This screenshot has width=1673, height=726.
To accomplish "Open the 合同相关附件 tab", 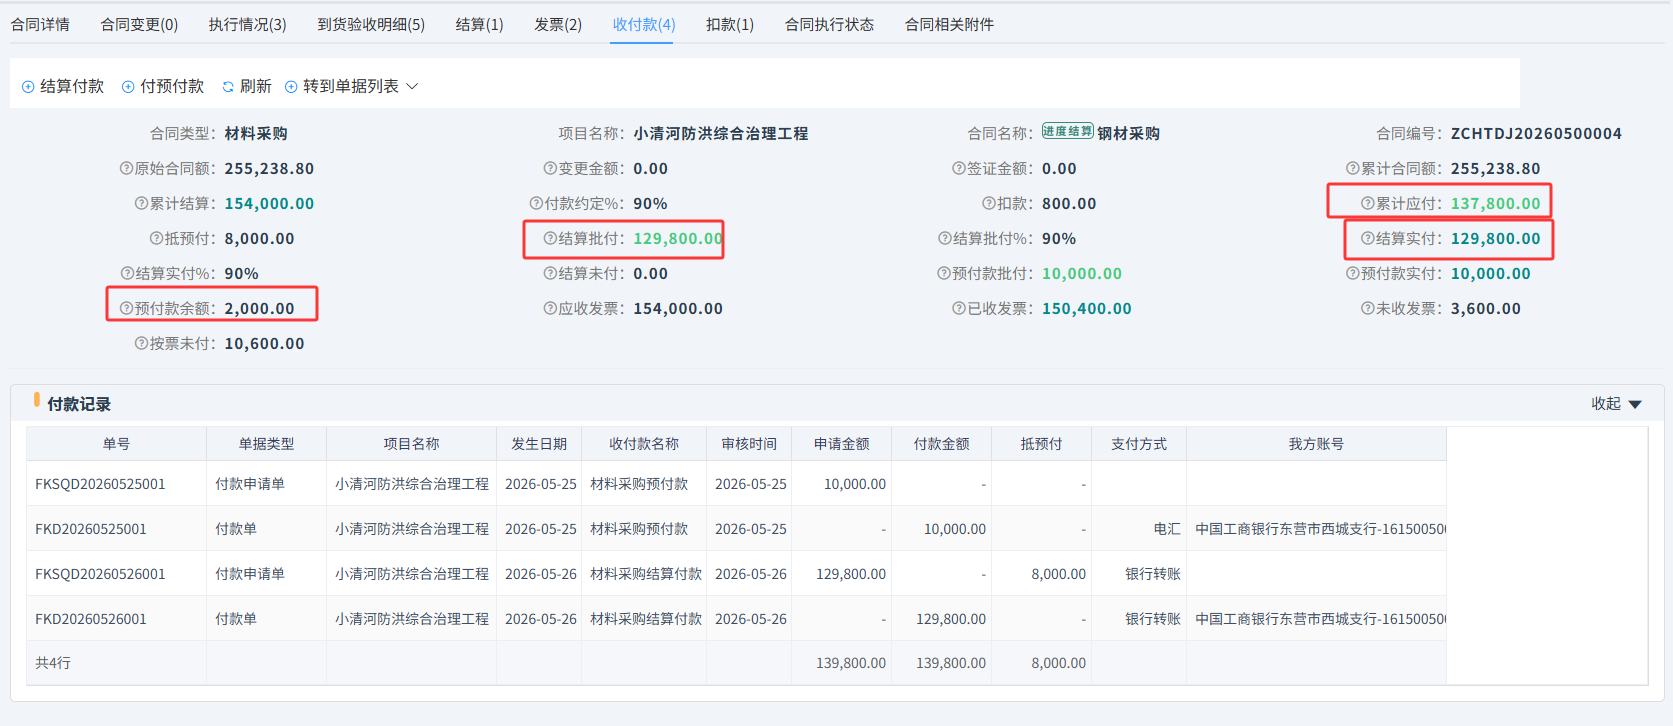I will pos(949,24).
